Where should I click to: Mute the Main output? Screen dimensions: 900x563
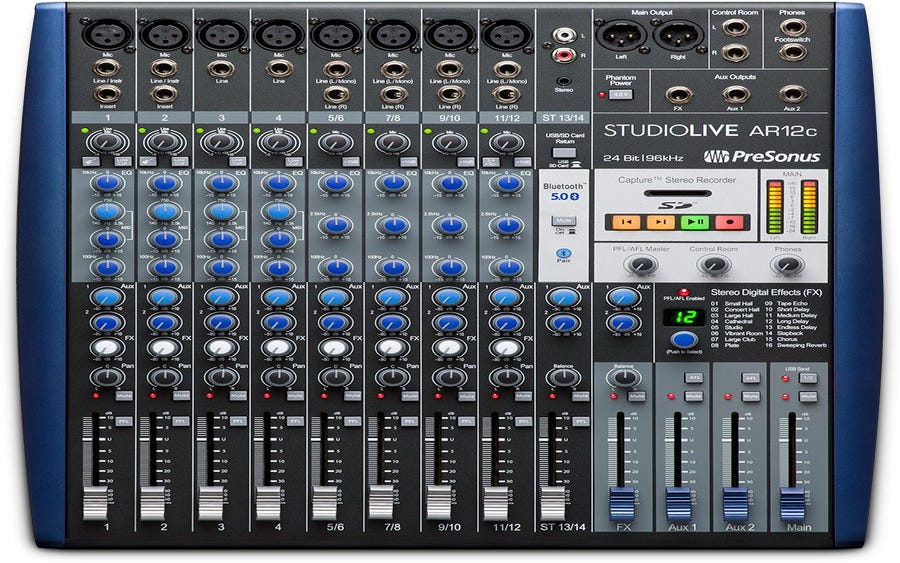pyautogui.click(x=808, y=396)
